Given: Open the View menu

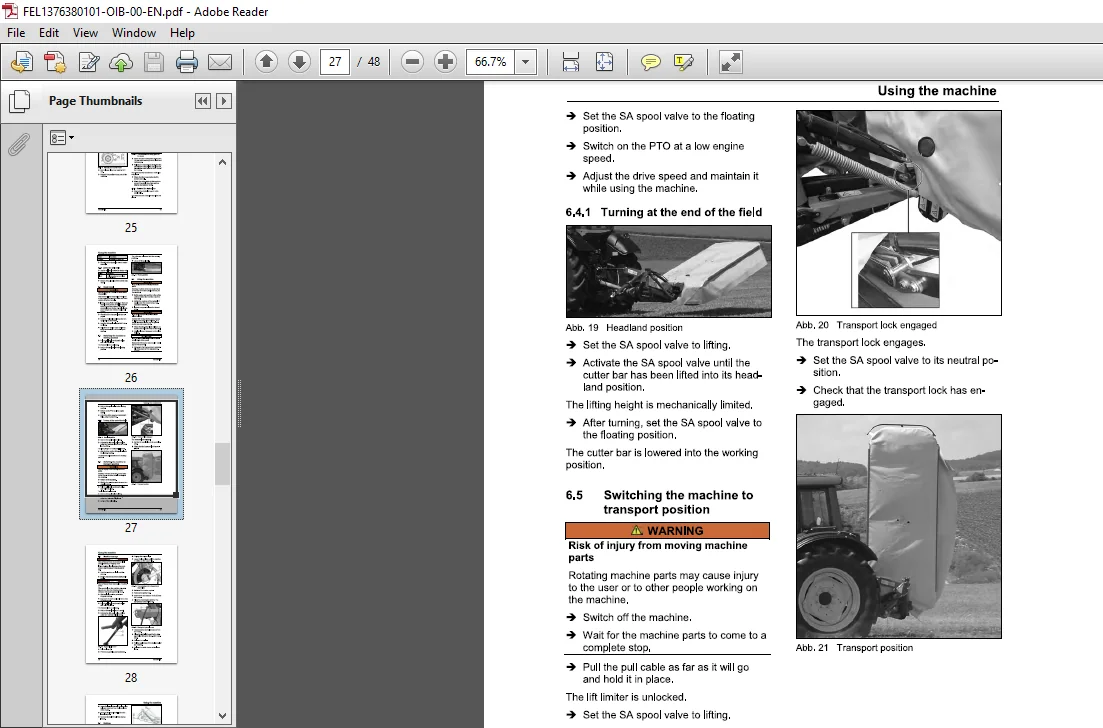Looking at the screenshot, I should click(x=85, y=33).
